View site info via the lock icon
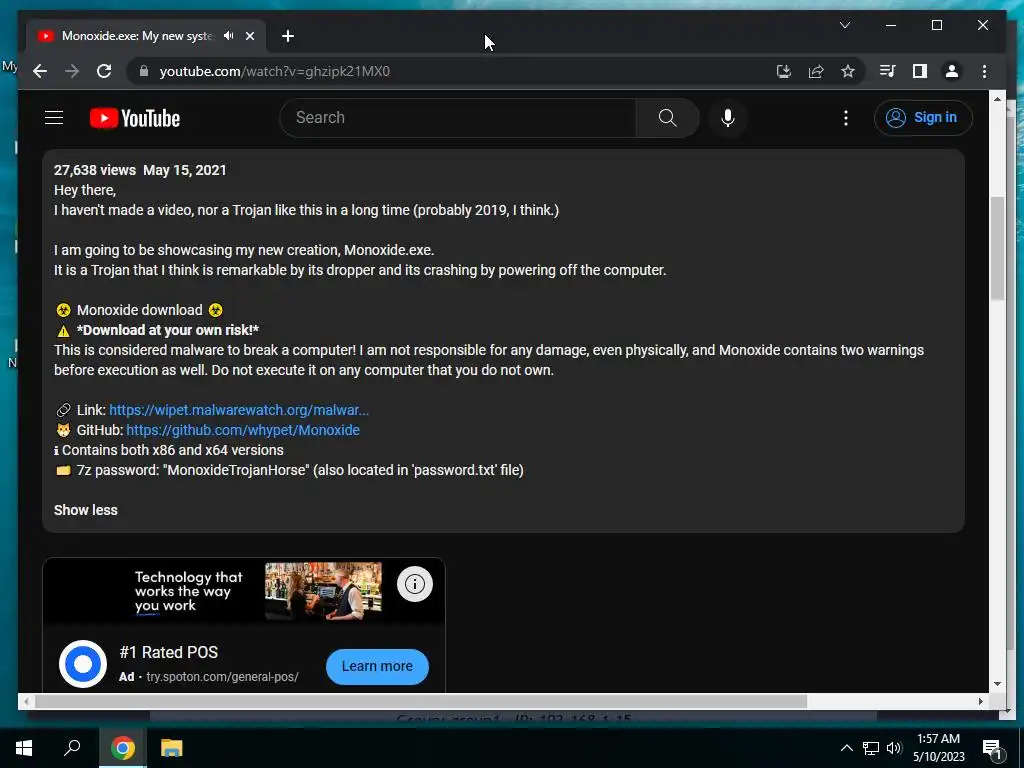The height and width of the screenshot is (768, 1024). tap(144, 71)
